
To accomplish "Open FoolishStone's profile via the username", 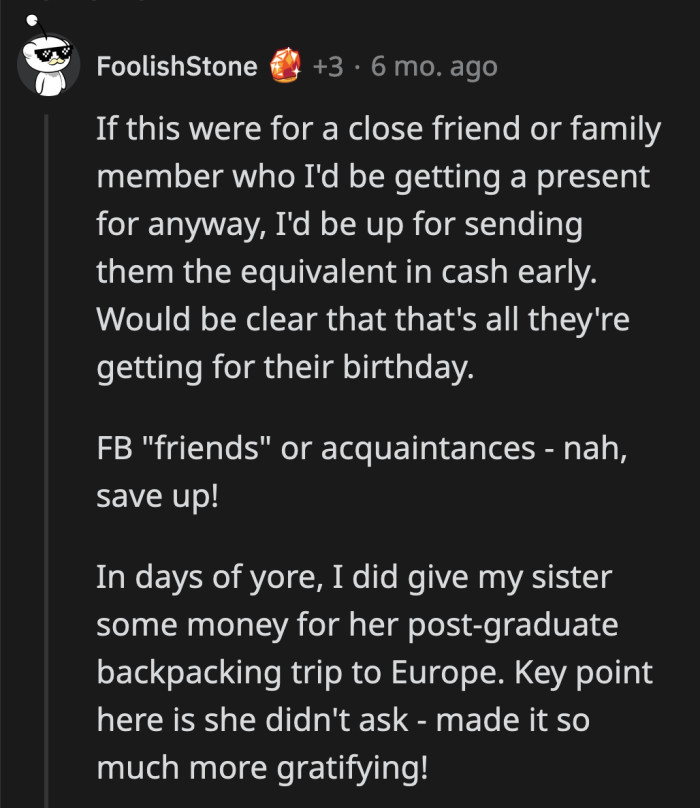I will (176, 65).
